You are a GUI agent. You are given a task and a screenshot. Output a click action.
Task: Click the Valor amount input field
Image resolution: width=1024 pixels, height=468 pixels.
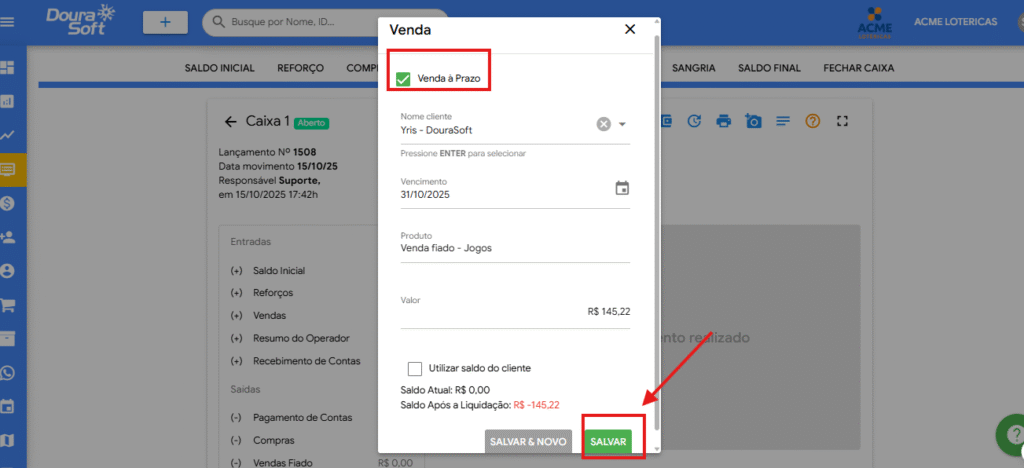(x=514, y=312)
